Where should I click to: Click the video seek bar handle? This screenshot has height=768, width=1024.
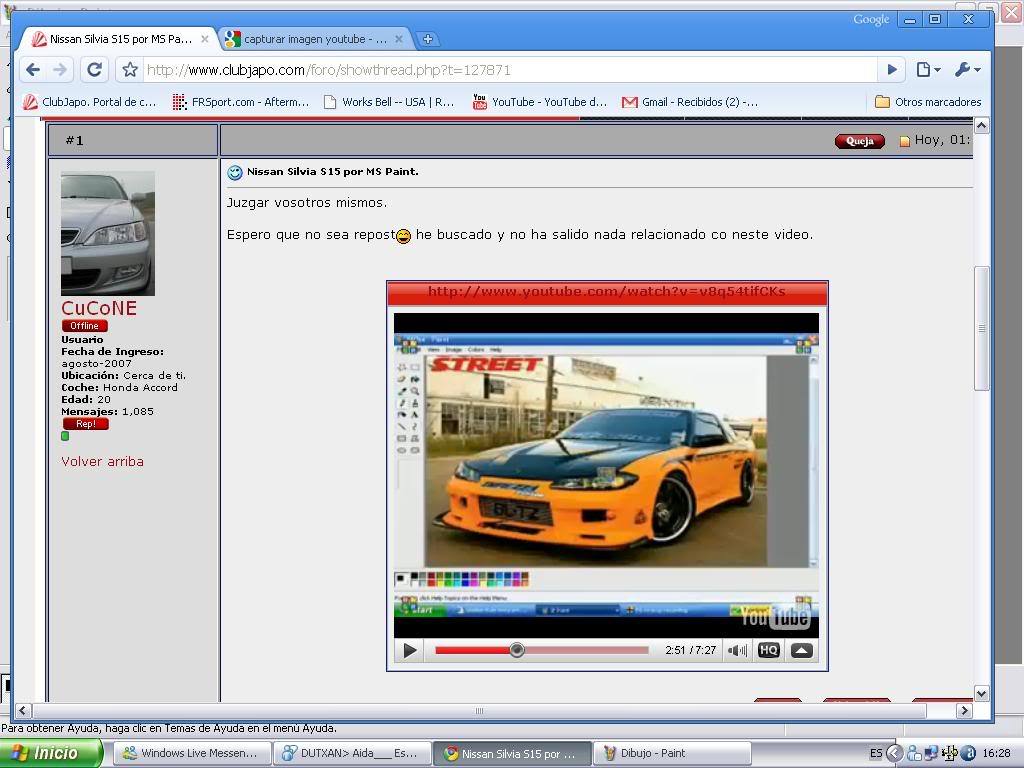pos(517,650)
